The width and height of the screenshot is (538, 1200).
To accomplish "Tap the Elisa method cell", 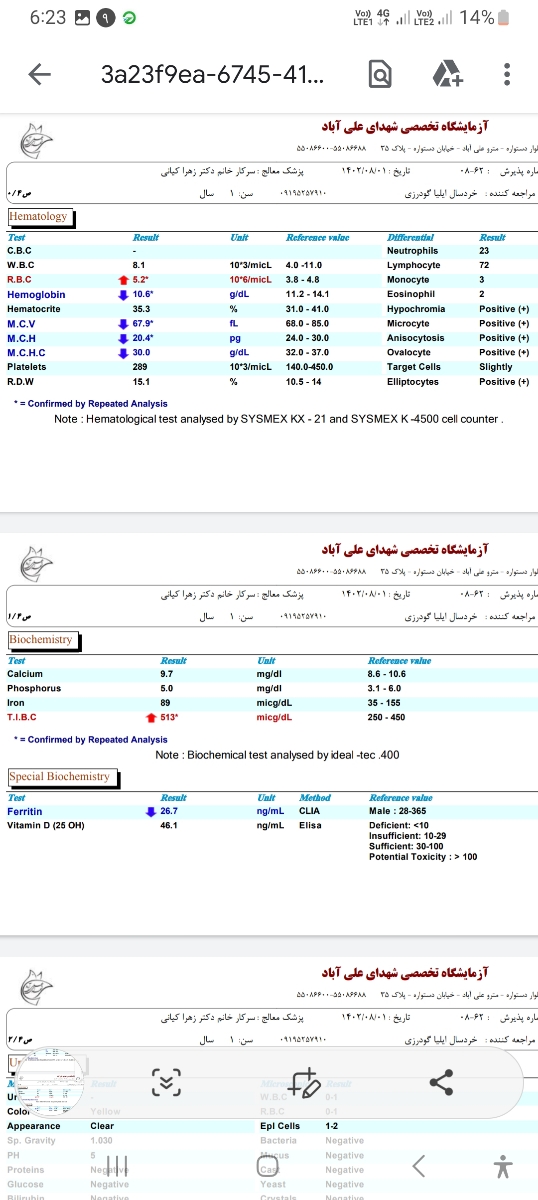I will (x=310, y=826).
